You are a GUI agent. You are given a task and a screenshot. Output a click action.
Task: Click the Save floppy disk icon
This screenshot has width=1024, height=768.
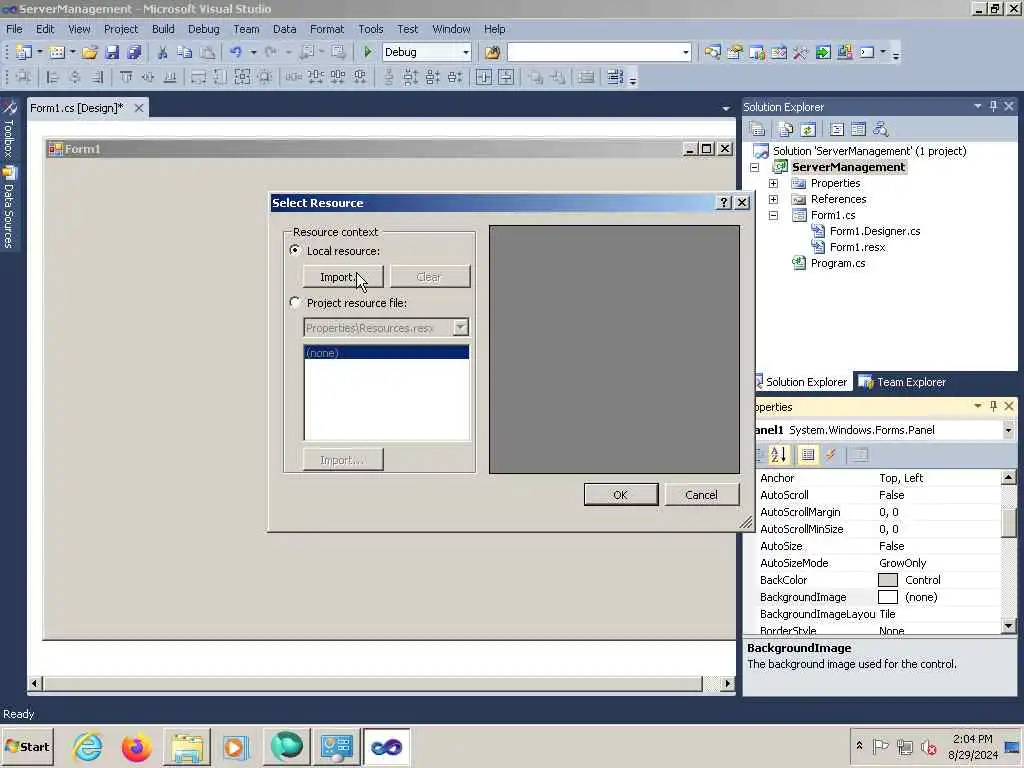[112, 52]
